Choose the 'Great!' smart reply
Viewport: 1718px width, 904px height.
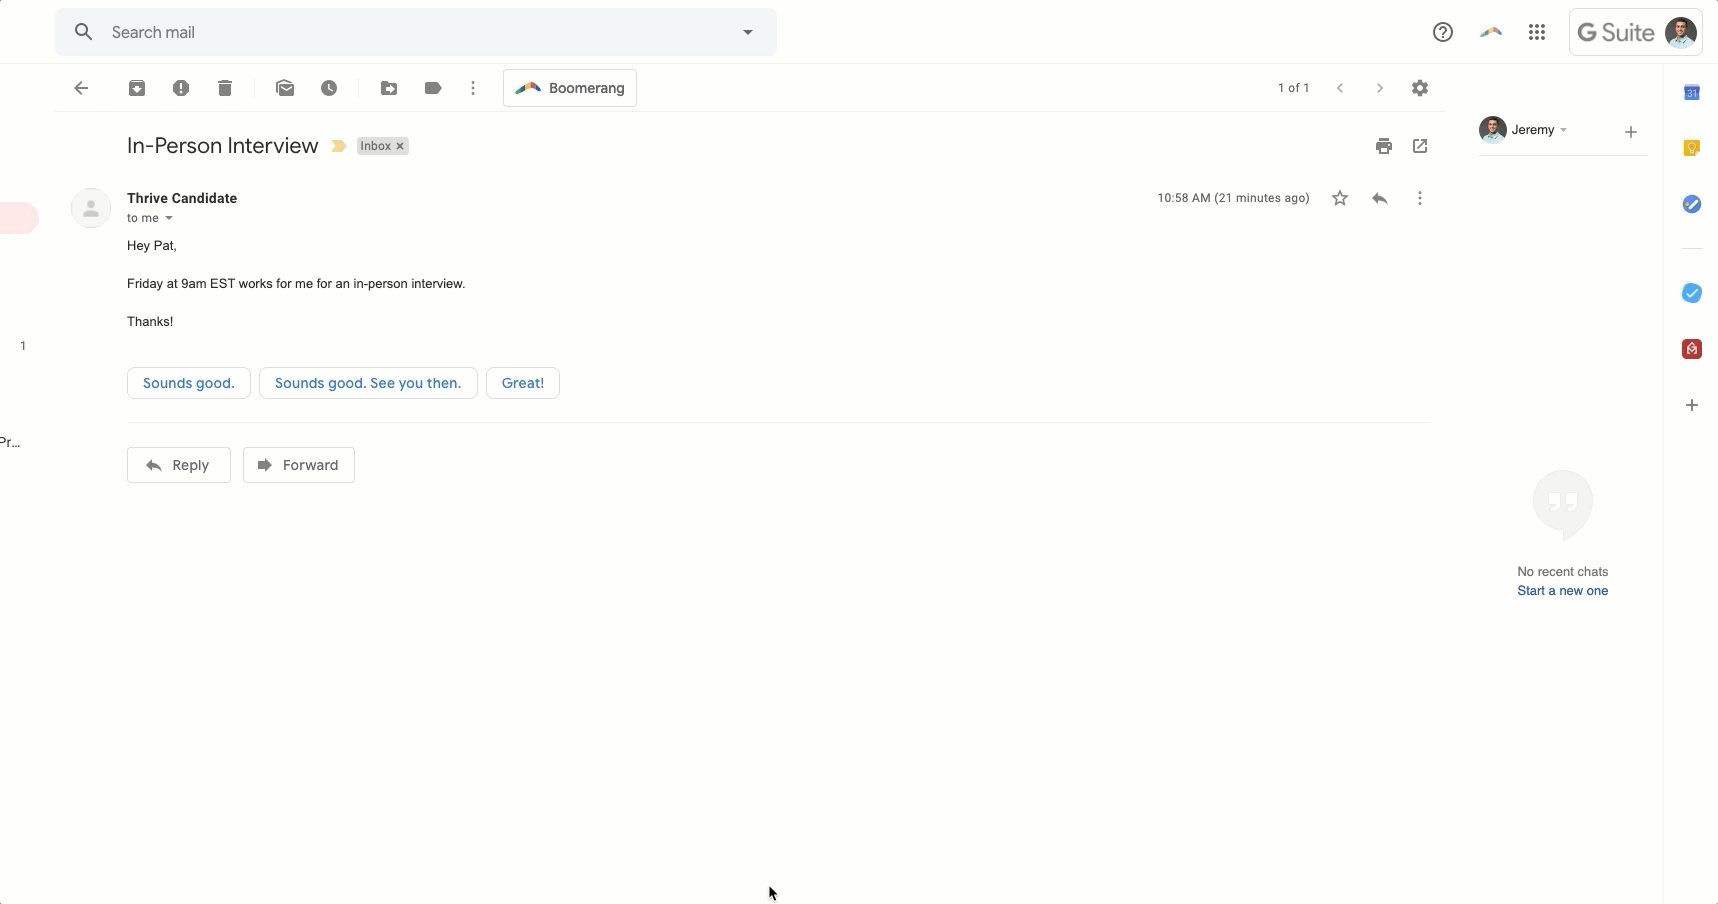coord(523,383)
